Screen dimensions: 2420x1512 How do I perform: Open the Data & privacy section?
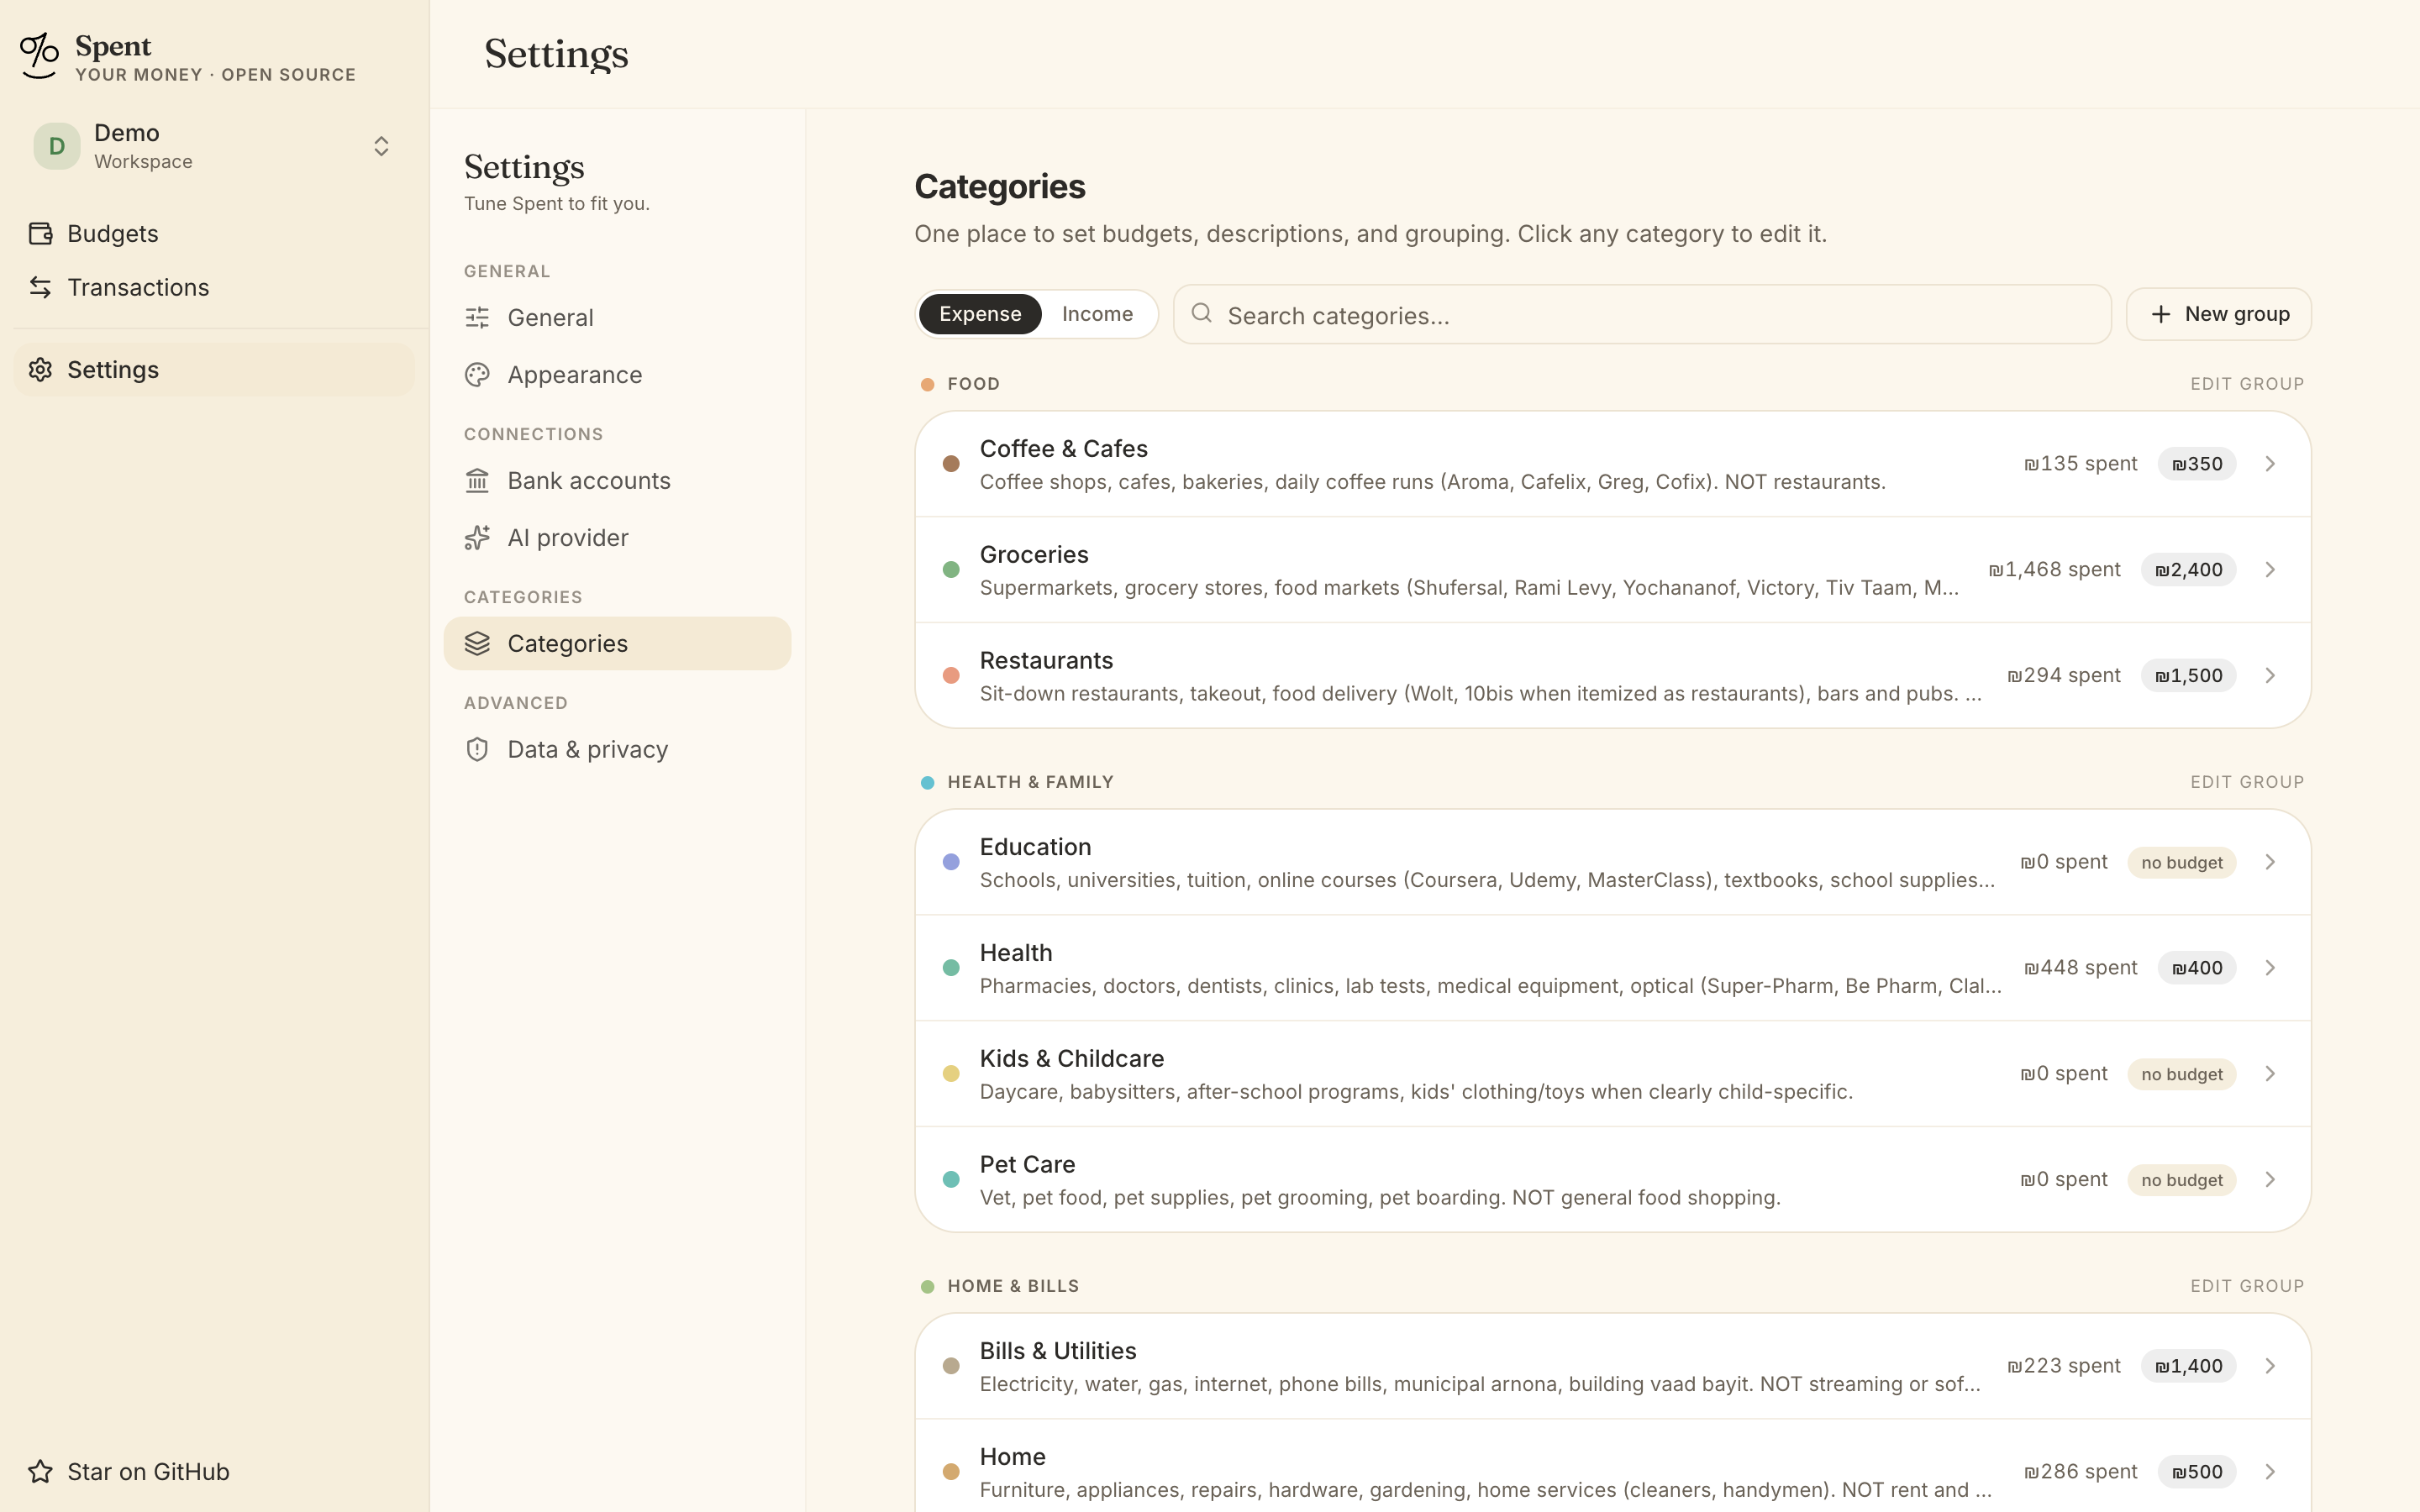point(617,749)
